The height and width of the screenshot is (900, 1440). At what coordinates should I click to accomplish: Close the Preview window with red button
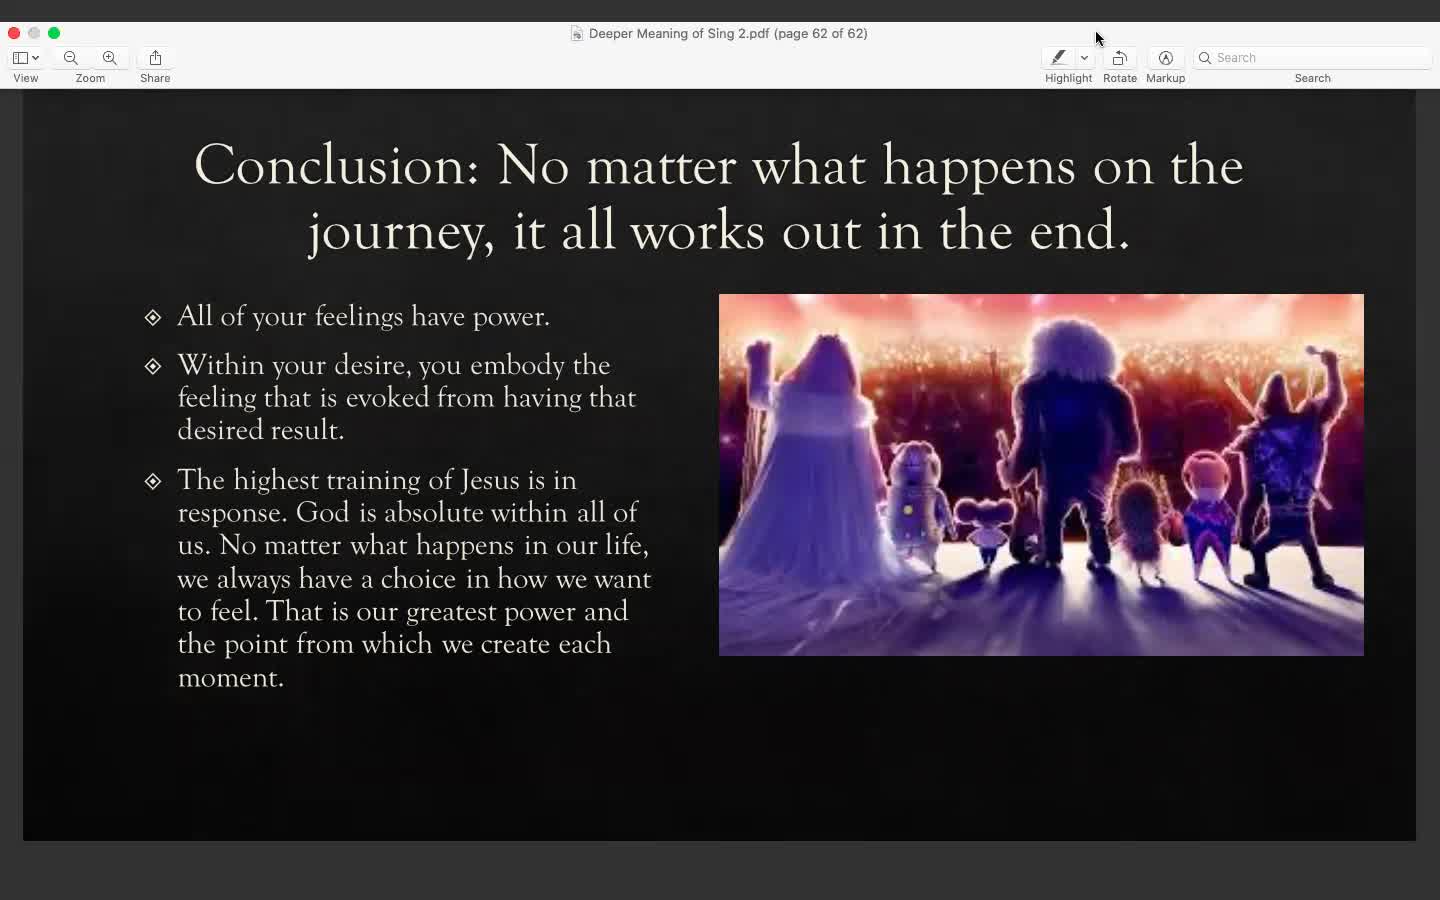[14, 33]
